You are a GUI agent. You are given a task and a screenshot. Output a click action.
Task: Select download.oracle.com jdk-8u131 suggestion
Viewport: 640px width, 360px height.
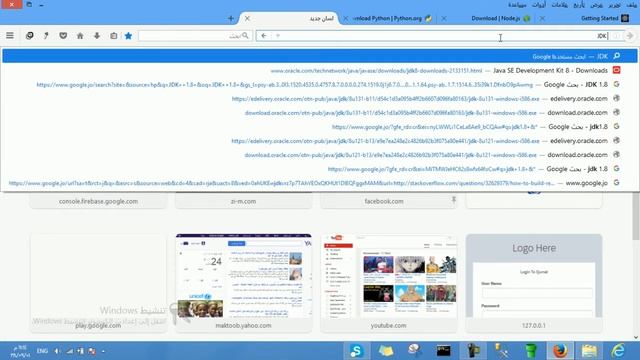320,113
